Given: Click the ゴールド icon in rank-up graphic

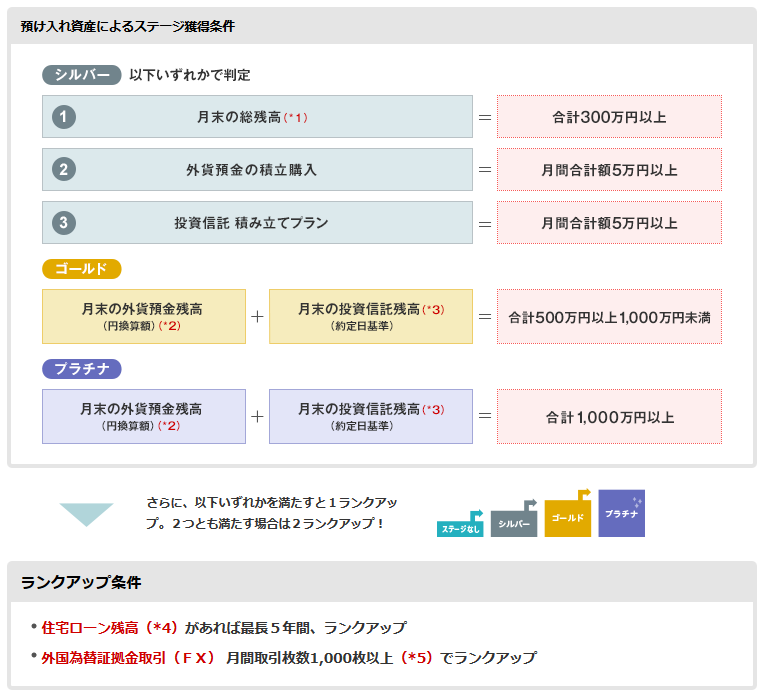Looking at the screenshot, I should pos(567,514).
